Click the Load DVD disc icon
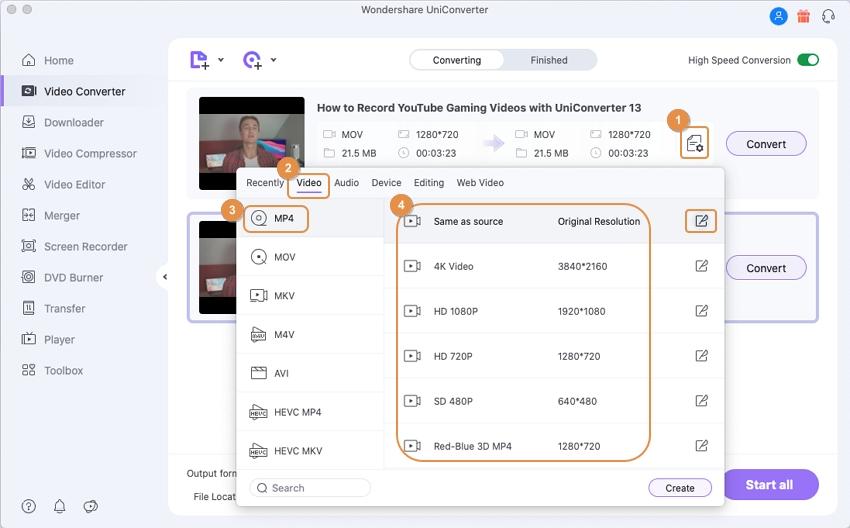The height and width of the screenshot is (528, 850). coord(253,60)
